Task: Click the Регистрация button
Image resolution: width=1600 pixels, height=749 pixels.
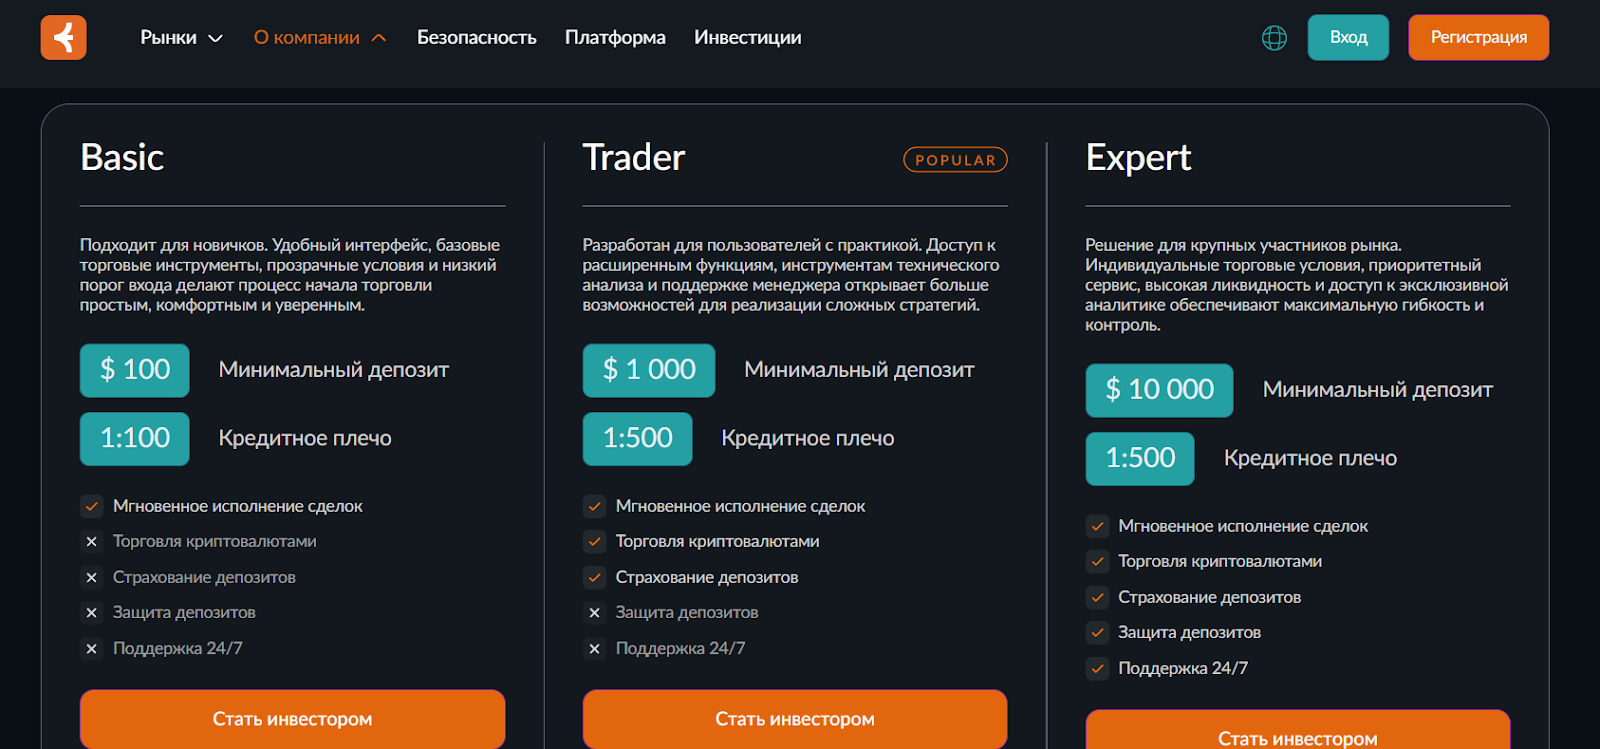Action: tap(1478, 38)
